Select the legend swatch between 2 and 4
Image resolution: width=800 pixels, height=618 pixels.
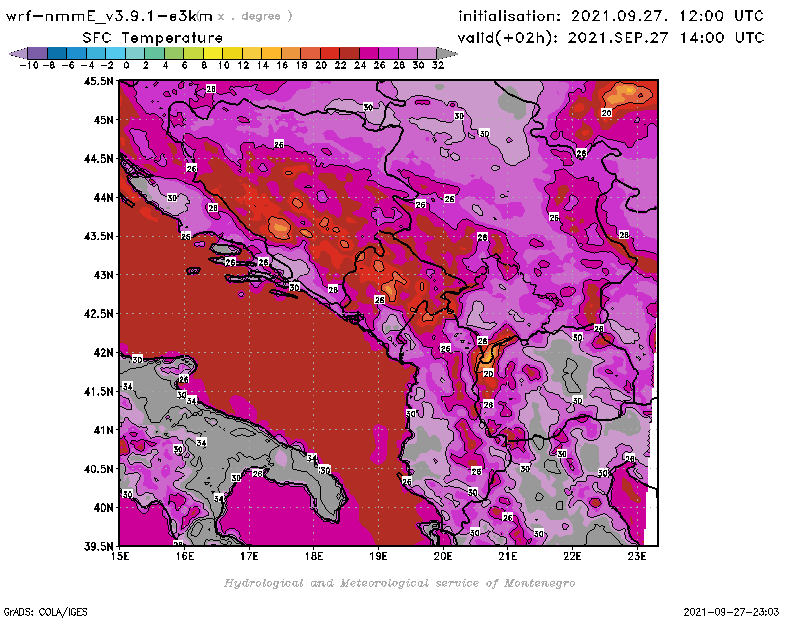[155, 53]
